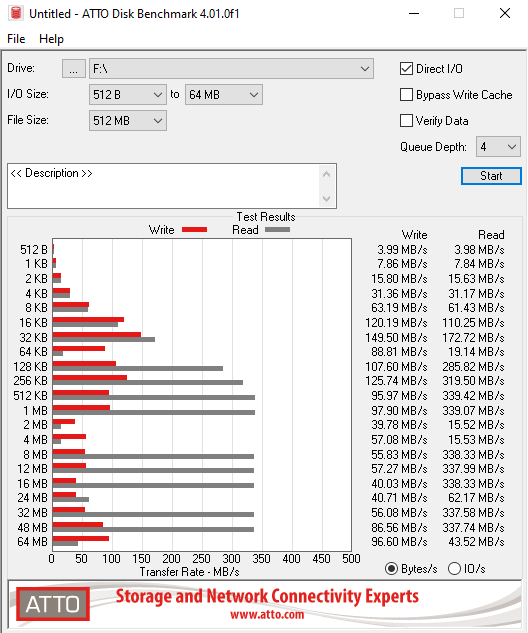Screen dimensions: 528x633
Task: Click the 24 MB row label
Action: 32,498
